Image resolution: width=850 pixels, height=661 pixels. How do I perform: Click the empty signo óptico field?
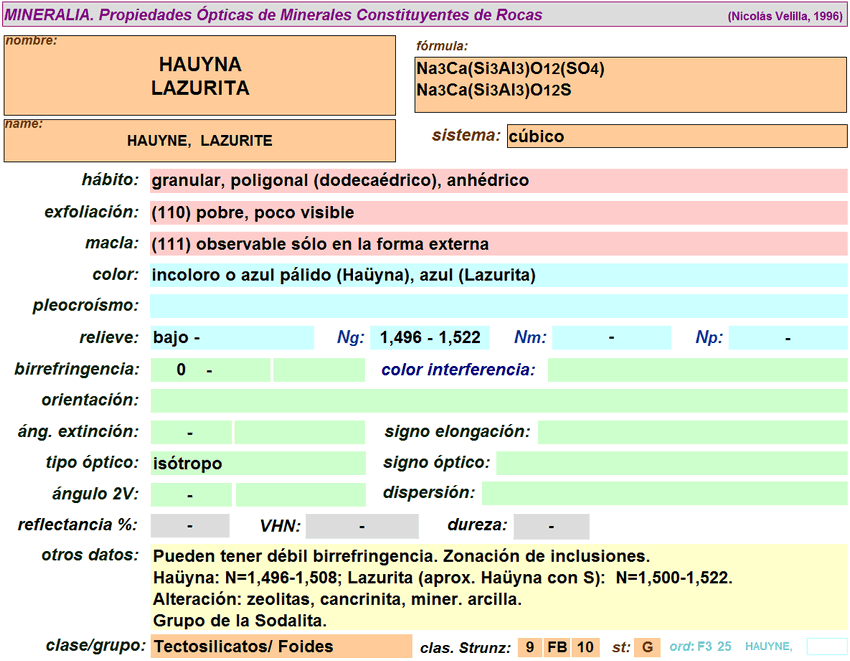pos(670,463)
